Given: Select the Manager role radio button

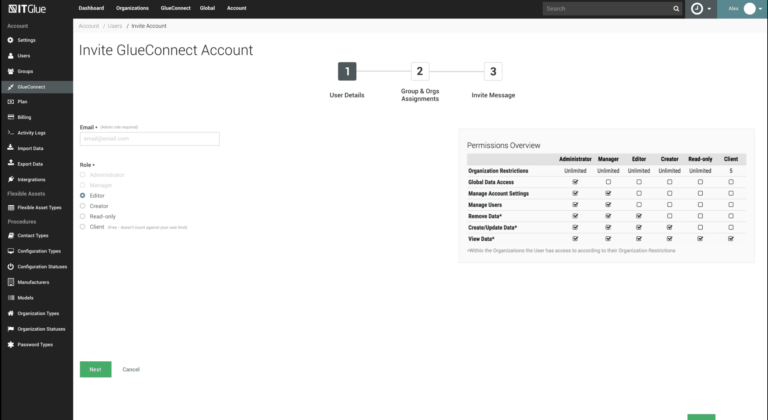Looking at the screenshot, I should [82, 185].
